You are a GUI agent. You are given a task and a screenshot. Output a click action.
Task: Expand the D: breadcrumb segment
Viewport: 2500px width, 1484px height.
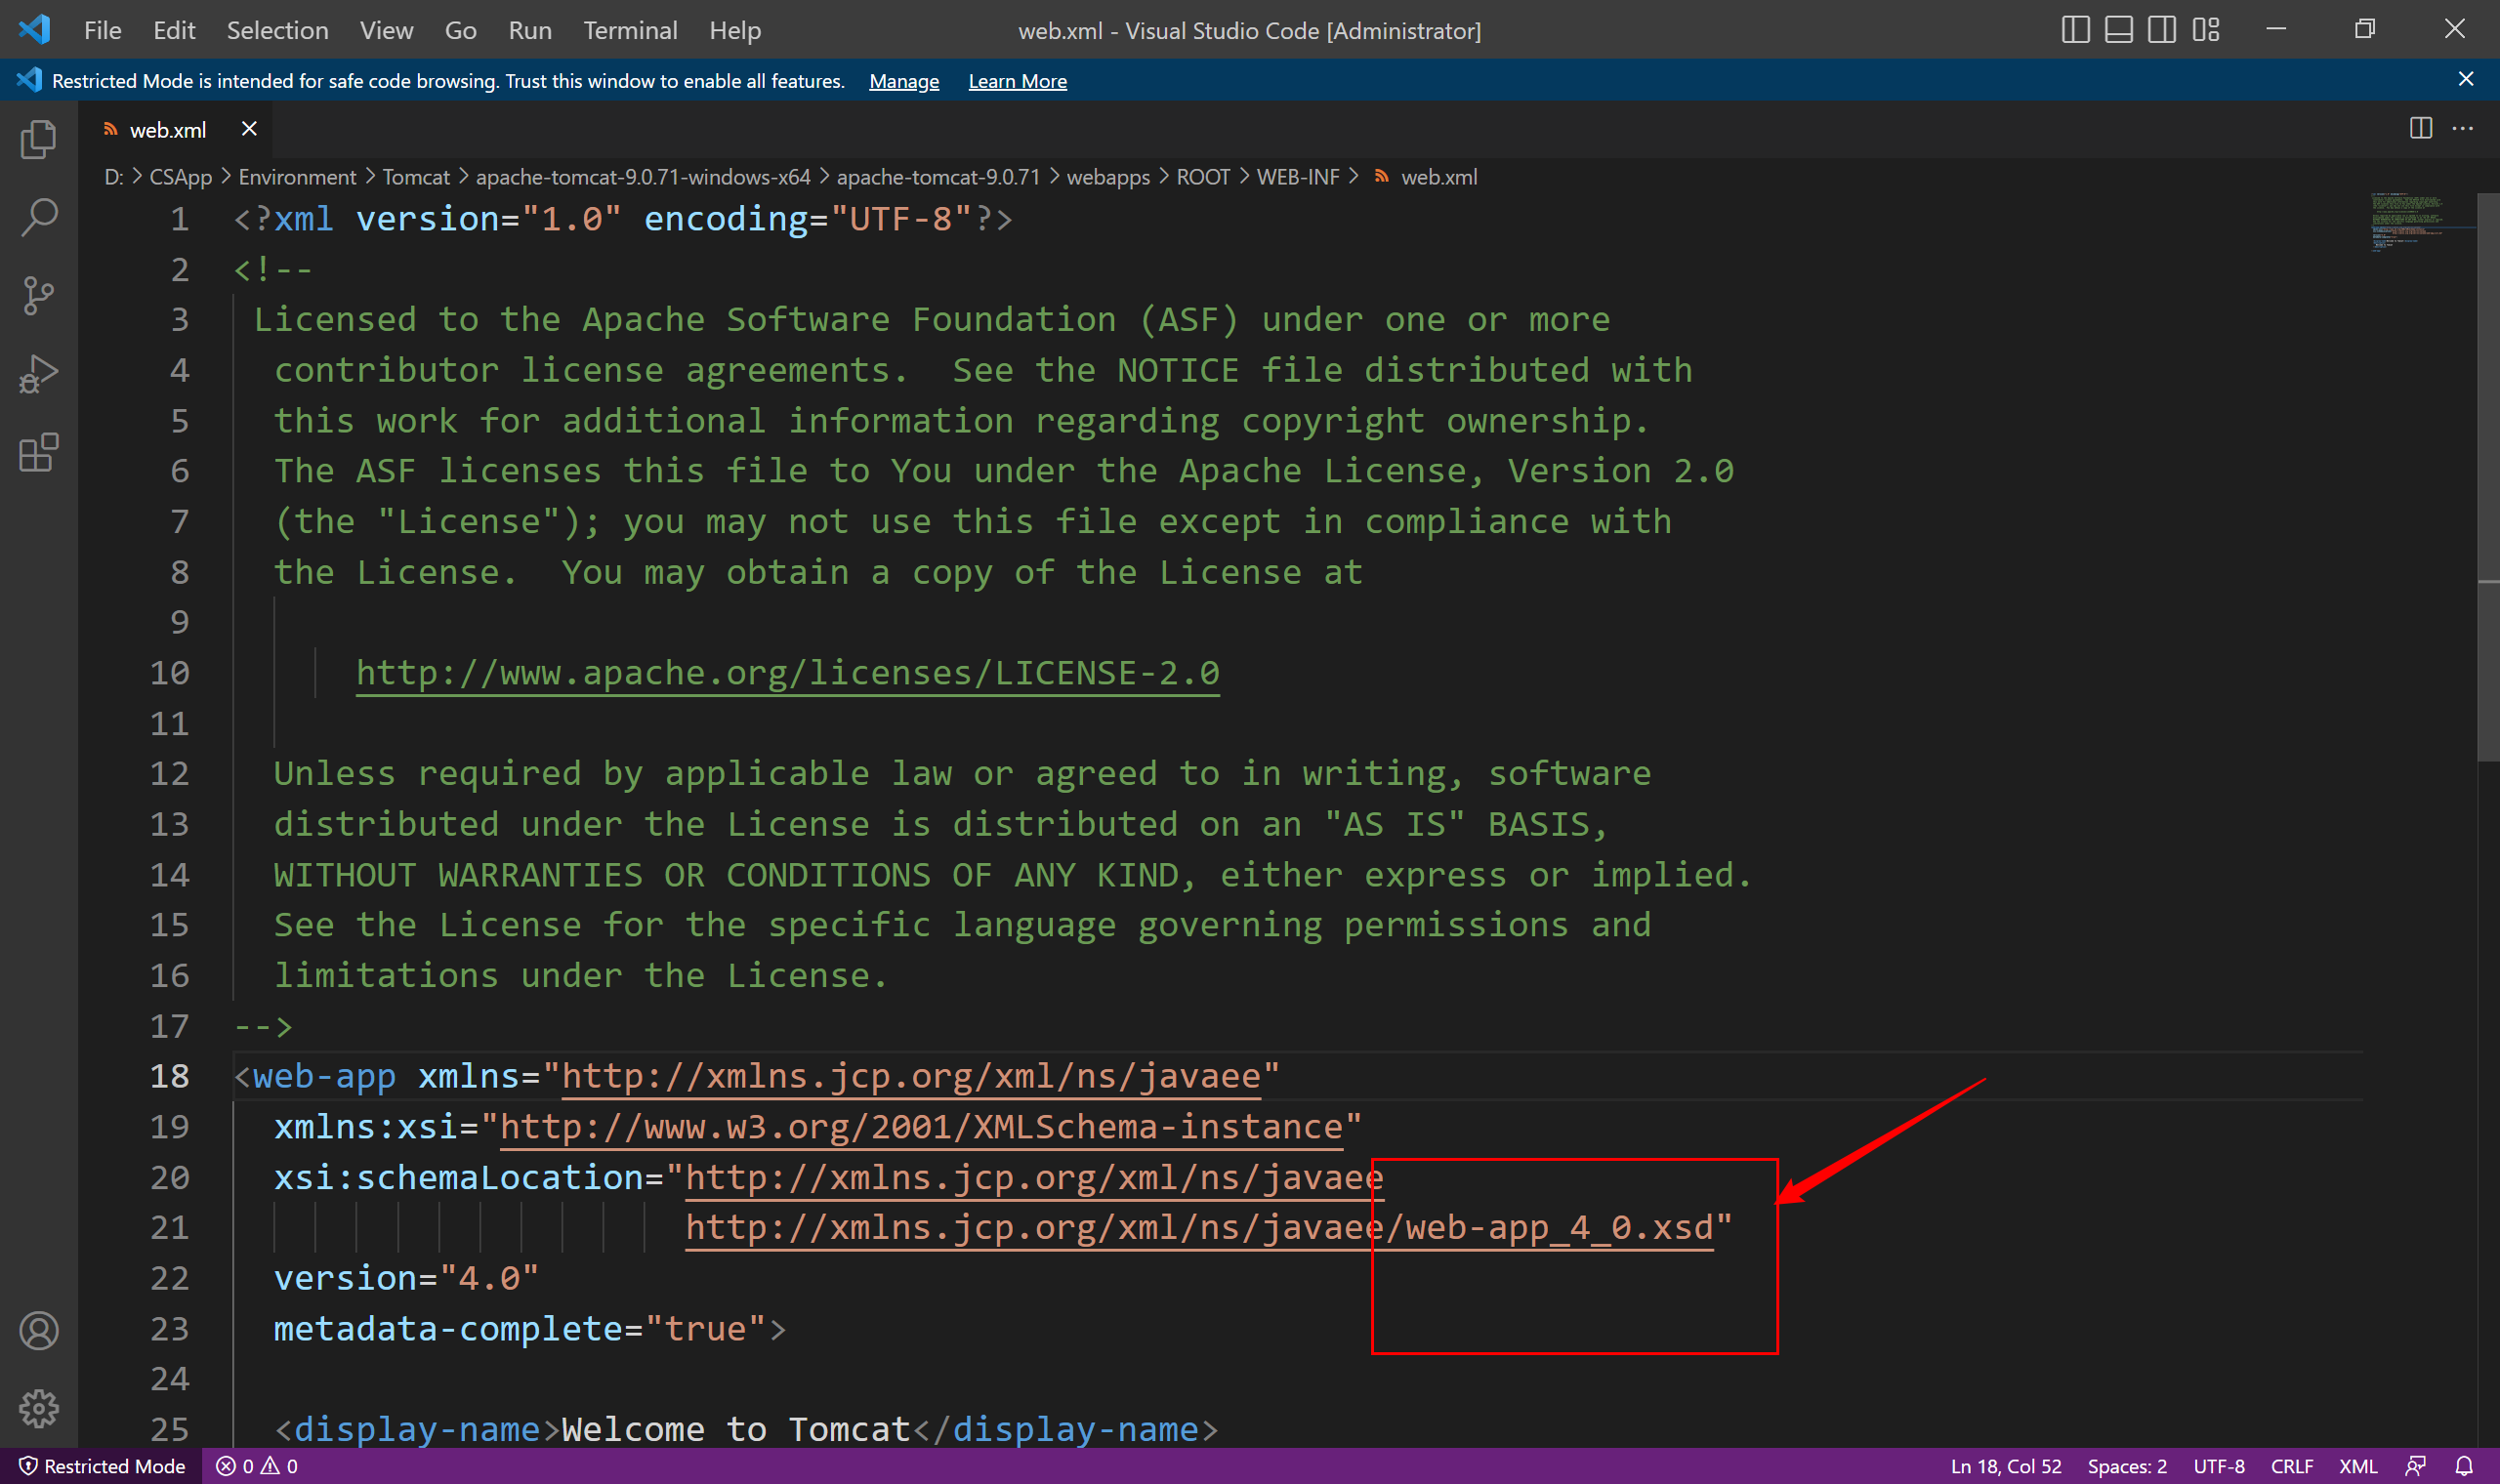113,177
